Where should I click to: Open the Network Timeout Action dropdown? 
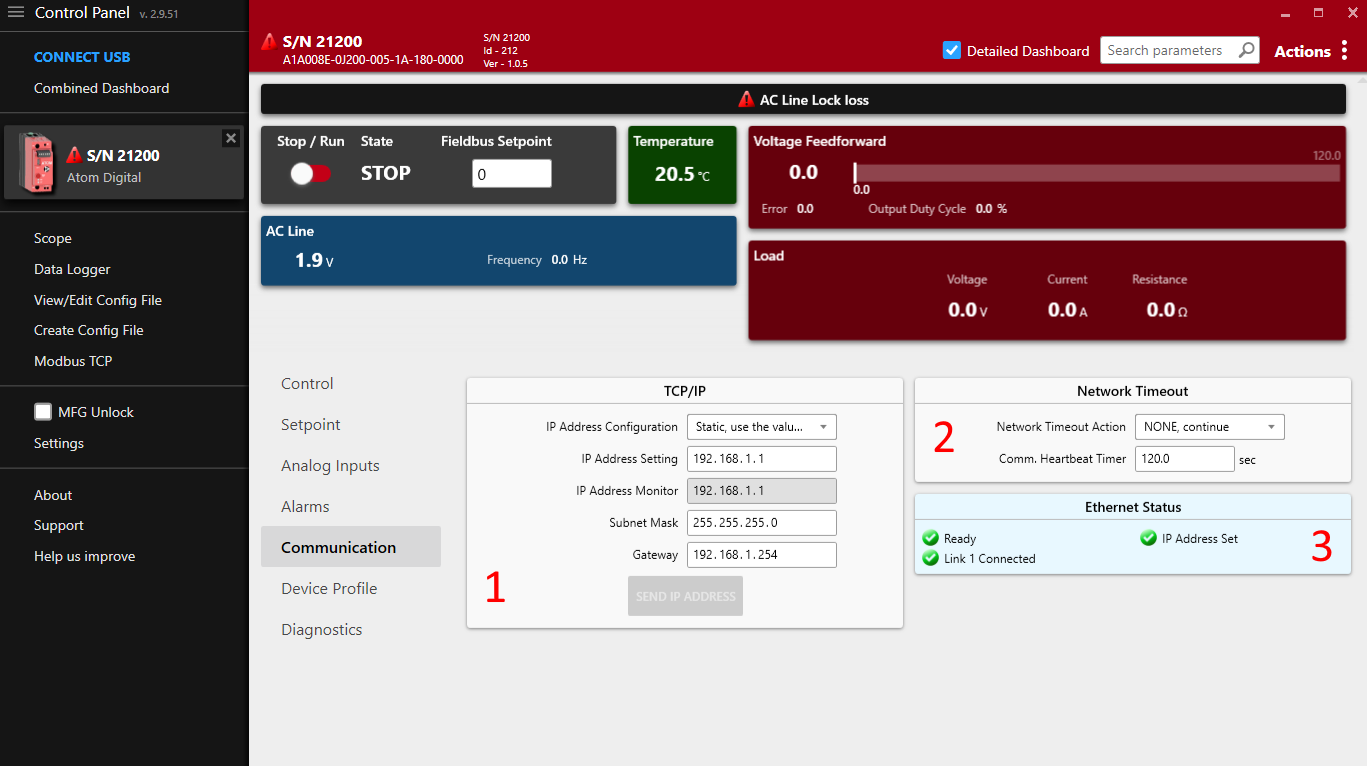pos(1209,426)
